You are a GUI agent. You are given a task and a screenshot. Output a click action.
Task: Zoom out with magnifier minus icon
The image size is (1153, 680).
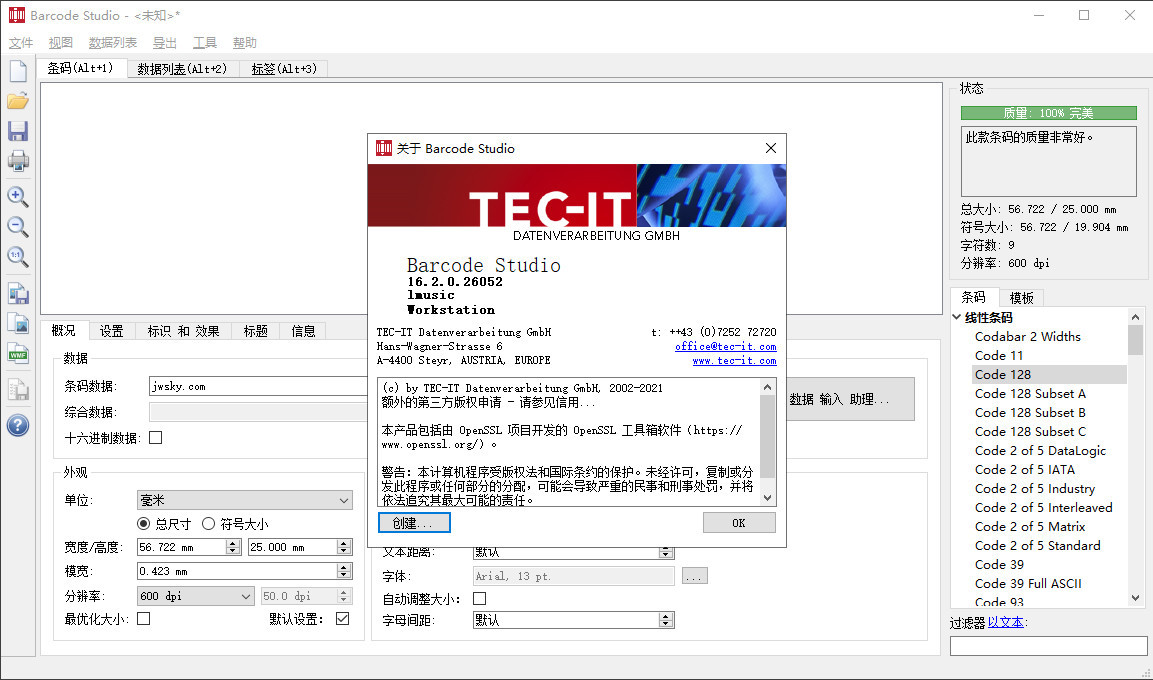[18, 226]
